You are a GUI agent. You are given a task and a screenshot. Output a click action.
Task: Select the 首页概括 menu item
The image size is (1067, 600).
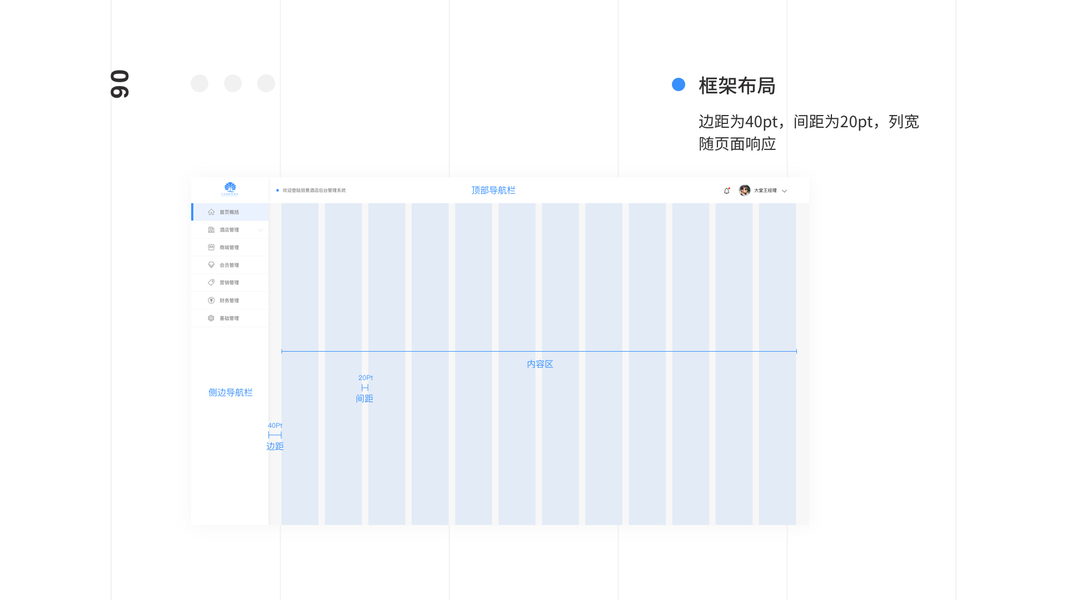click(230, 212)
